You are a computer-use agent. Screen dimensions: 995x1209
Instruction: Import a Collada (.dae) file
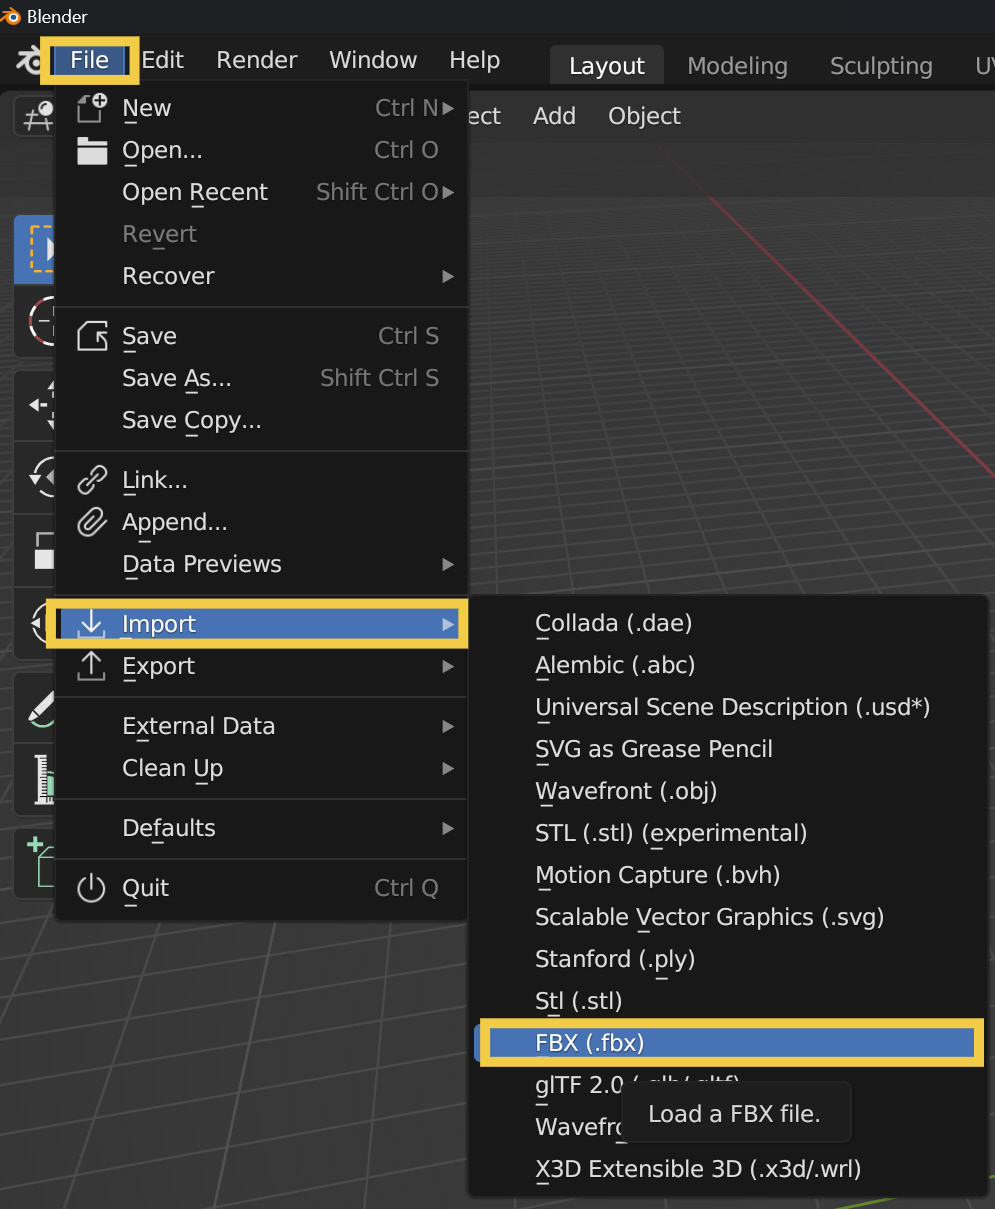[x=727, y=623]
